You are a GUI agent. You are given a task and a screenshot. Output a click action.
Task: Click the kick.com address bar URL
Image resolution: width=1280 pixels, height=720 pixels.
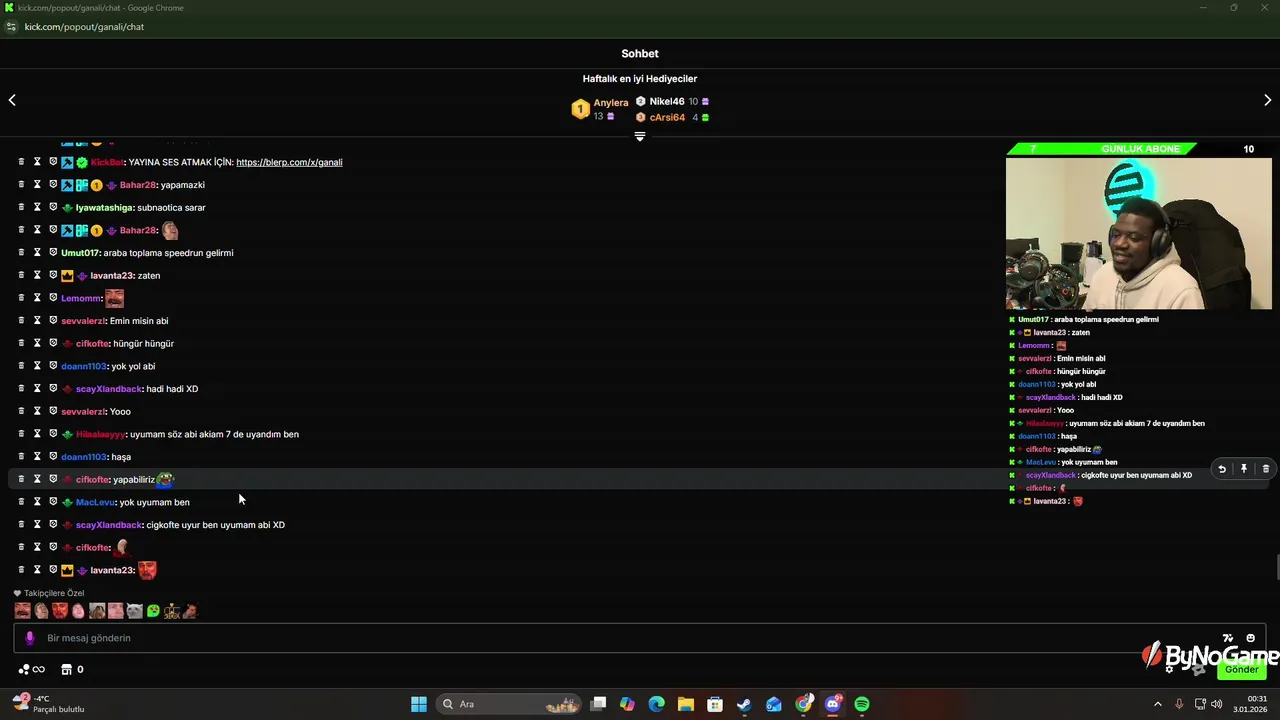pos(84,27)
